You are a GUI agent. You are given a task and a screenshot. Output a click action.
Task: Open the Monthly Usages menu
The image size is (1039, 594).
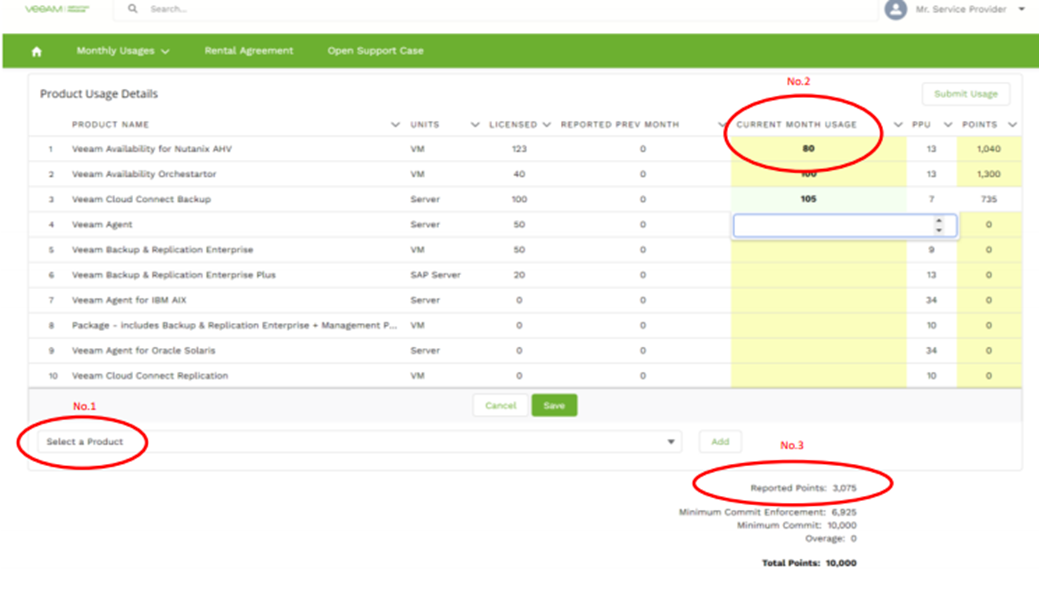[116, 49]
